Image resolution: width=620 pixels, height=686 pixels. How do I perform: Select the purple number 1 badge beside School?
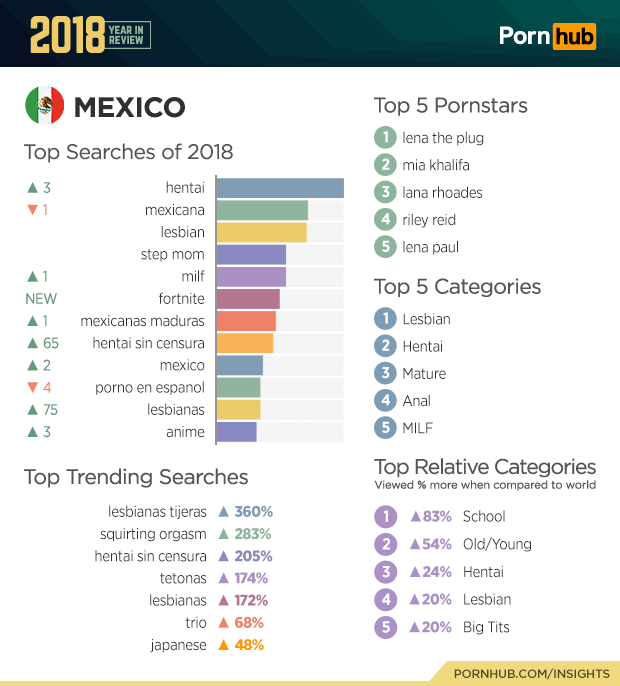click(x=385, y=517)
